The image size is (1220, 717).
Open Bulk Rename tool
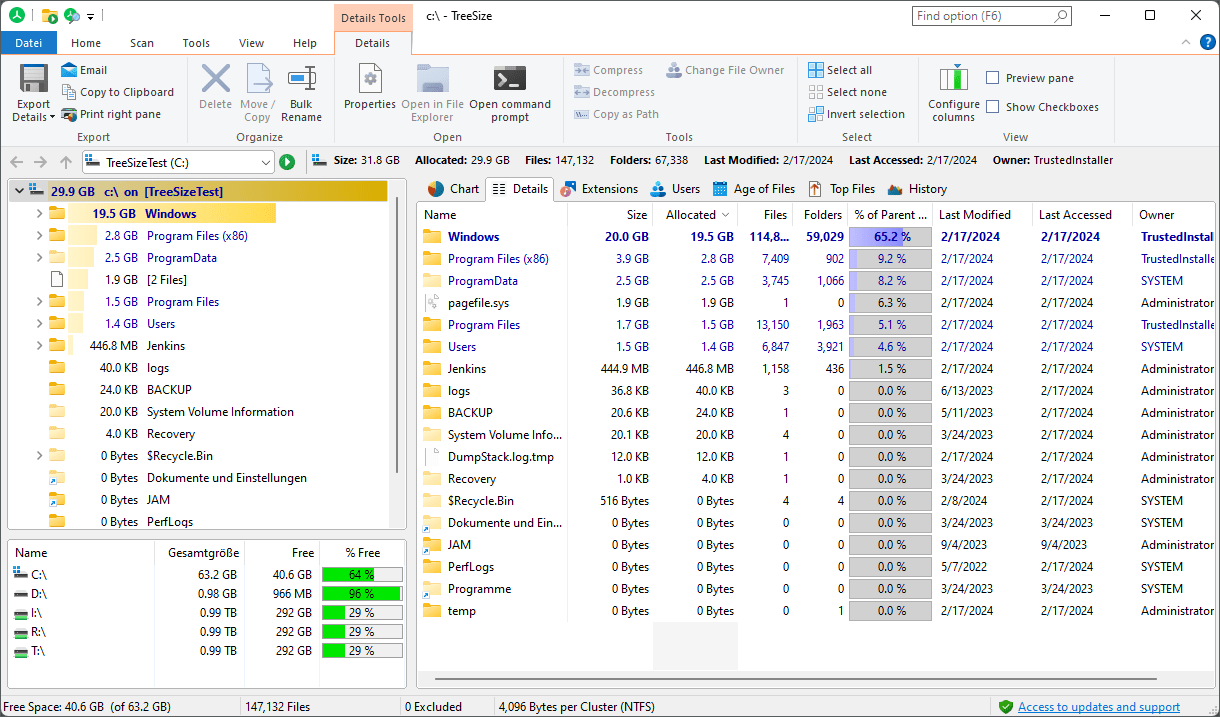[301, 93]
